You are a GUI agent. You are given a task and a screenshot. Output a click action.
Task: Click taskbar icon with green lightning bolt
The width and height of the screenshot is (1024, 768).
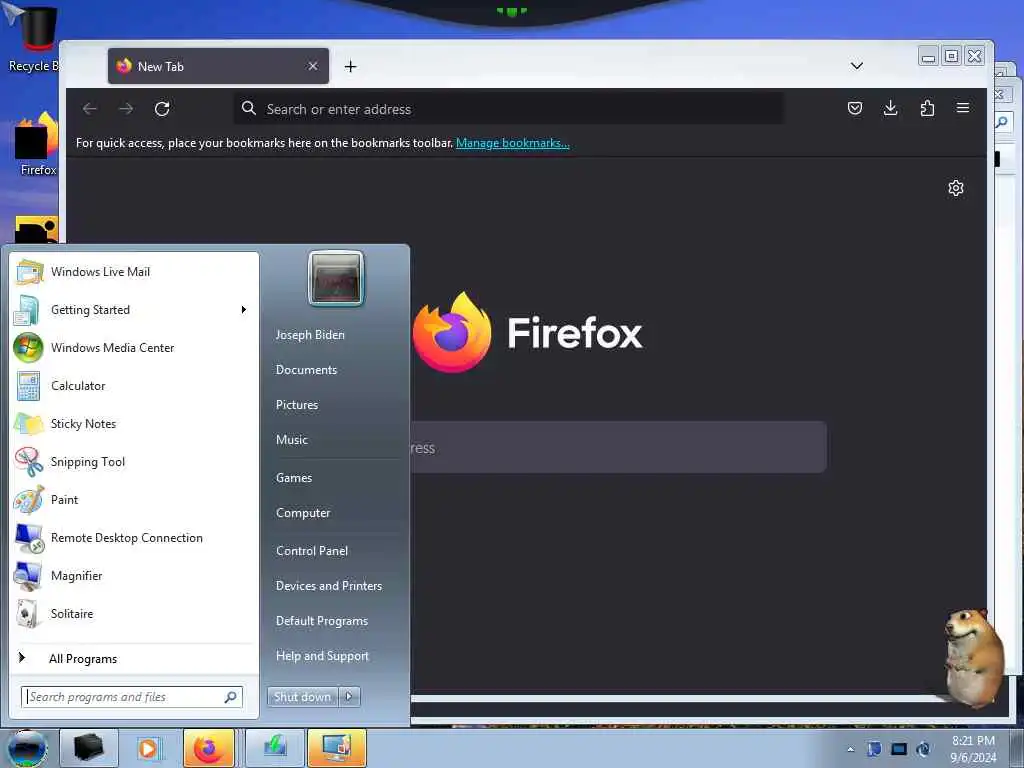tap(274, 748)
